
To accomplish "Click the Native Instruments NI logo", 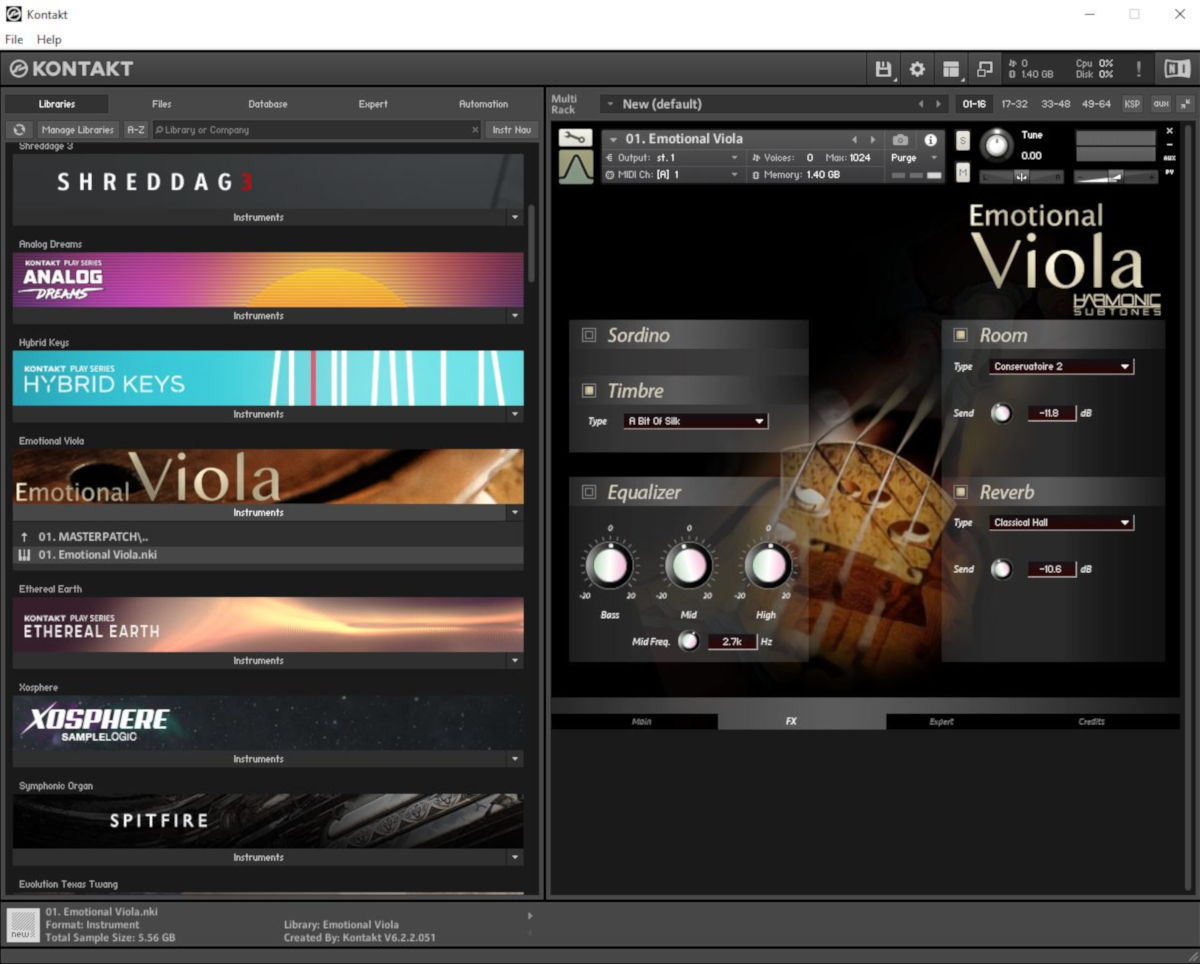I will coord(1176,69).
